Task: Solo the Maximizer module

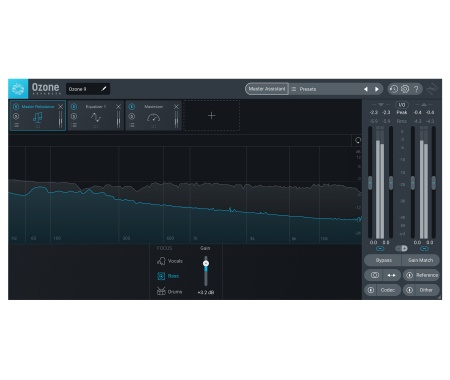Action: pyautogui.click(x=132, y=116)
